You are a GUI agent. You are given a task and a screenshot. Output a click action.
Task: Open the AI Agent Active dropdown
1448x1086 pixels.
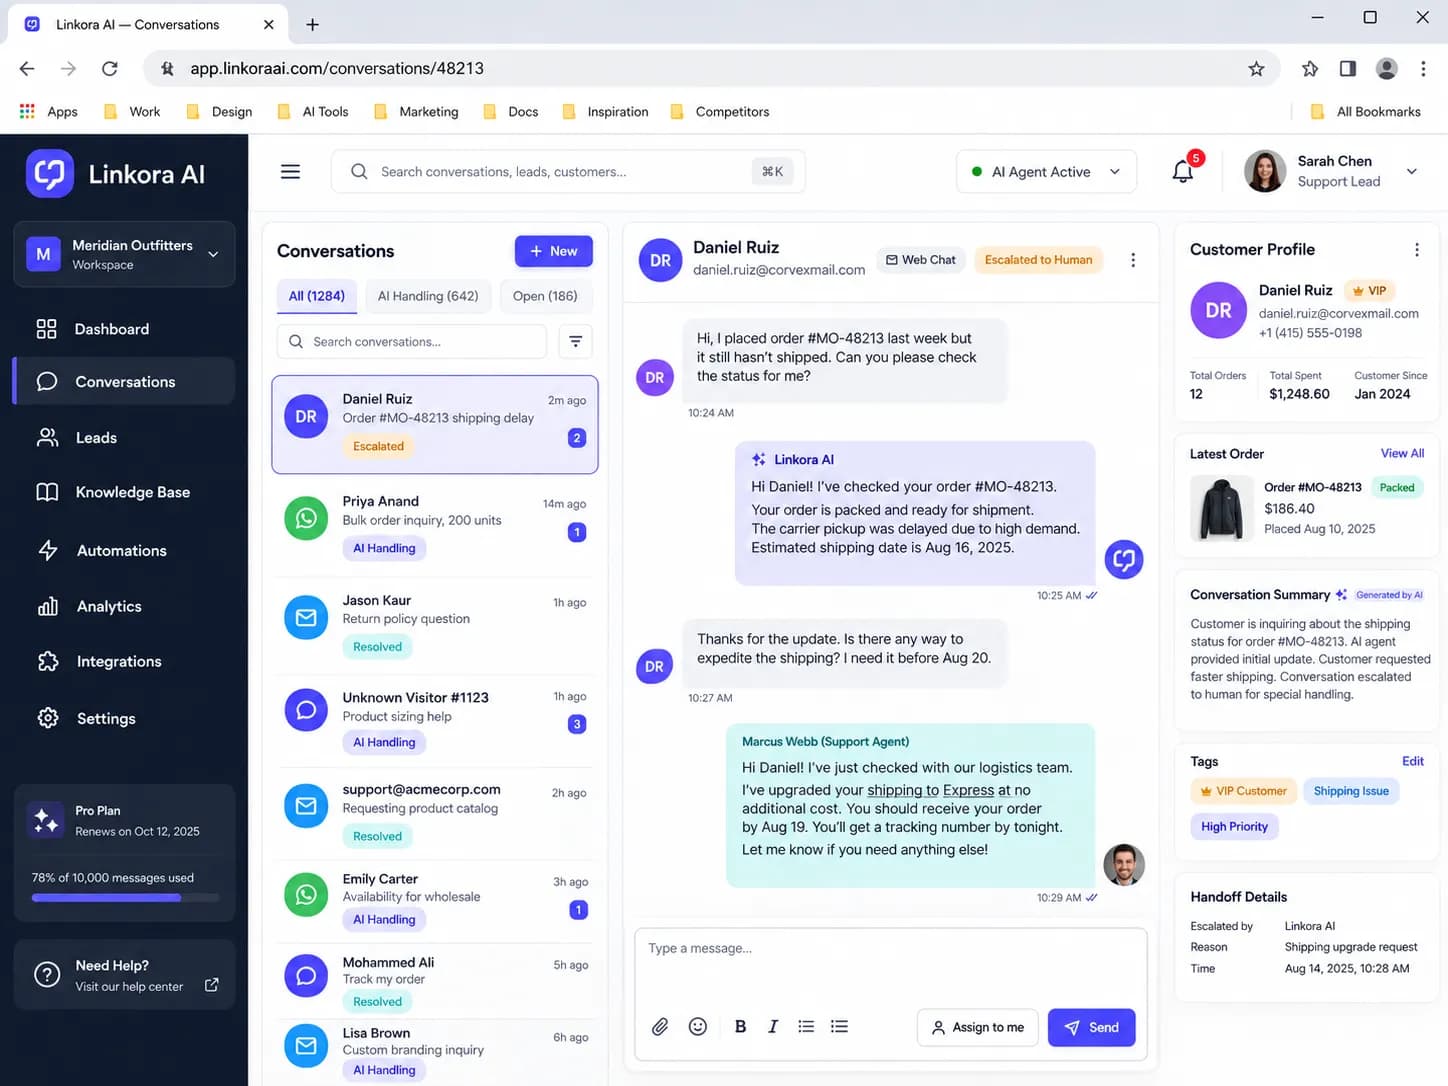[x=1046, y=171]
